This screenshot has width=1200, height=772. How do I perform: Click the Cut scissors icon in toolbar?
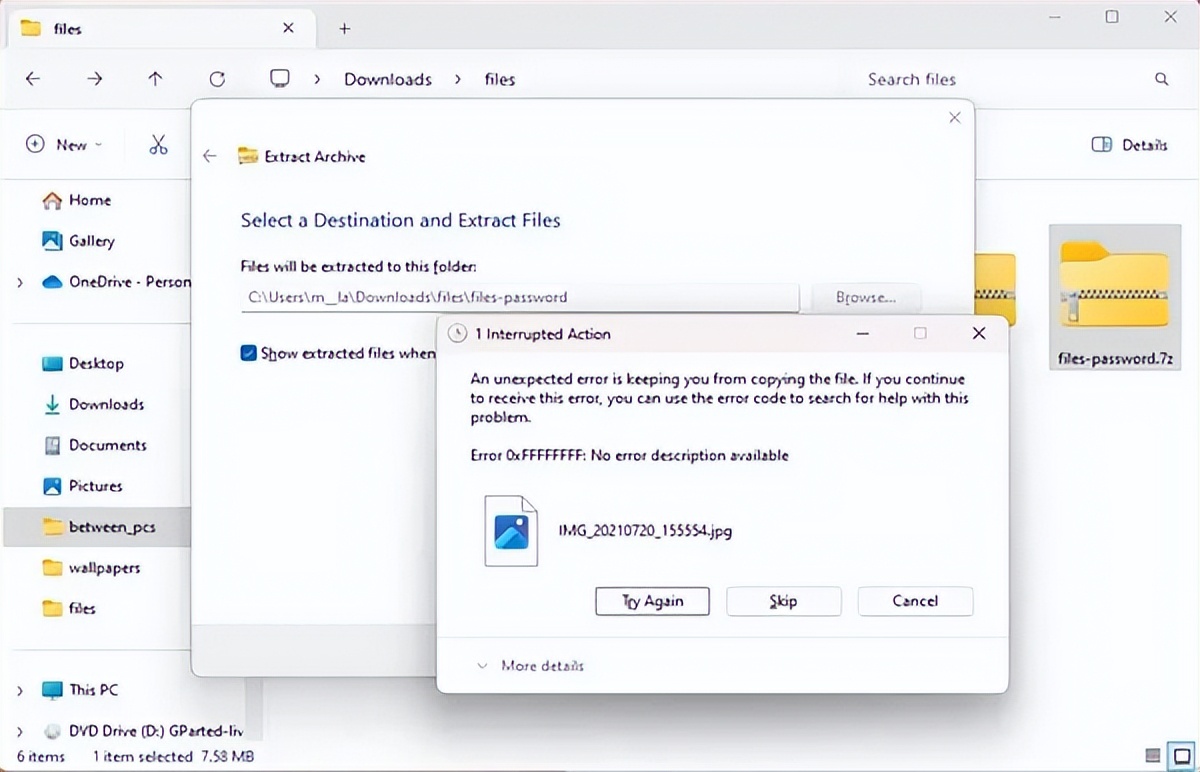click(x=158, y=144)
